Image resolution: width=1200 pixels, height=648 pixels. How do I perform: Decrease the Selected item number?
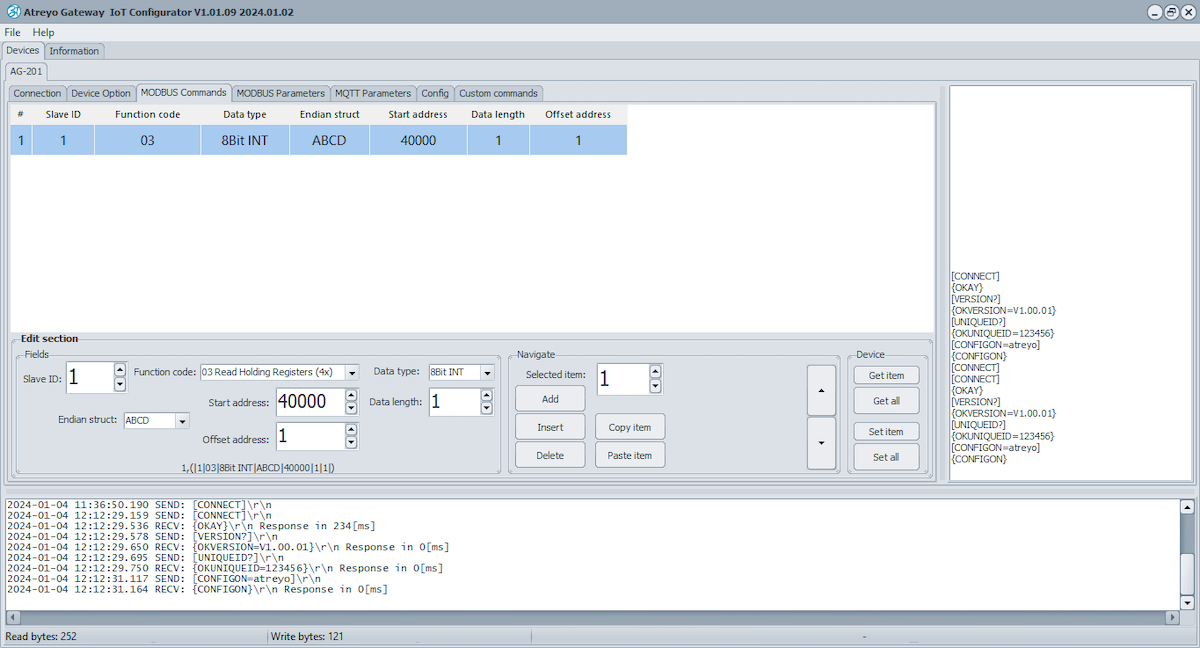coord(655,386)
